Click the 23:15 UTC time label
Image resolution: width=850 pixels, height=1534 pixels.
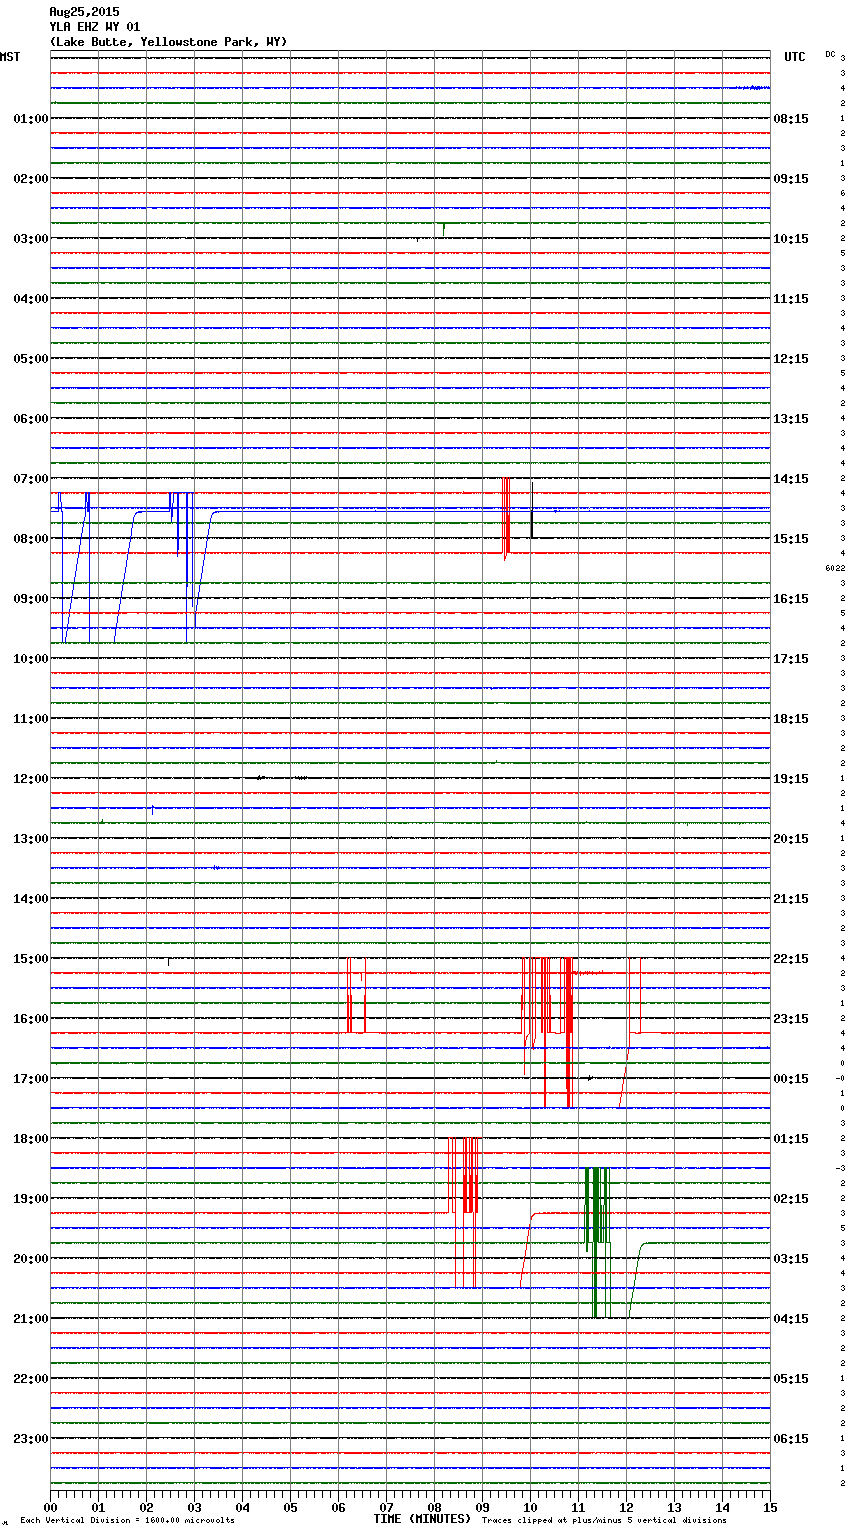pos(791,1018)
